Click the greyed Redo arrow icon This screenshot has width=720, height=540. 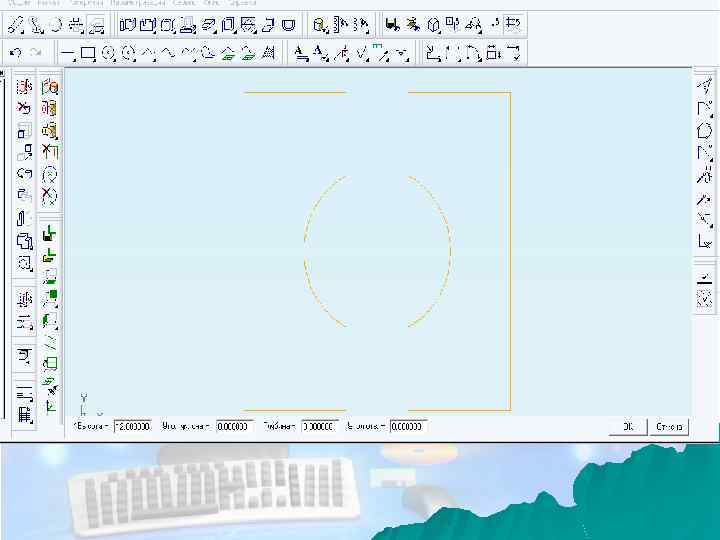coord(35,53)
